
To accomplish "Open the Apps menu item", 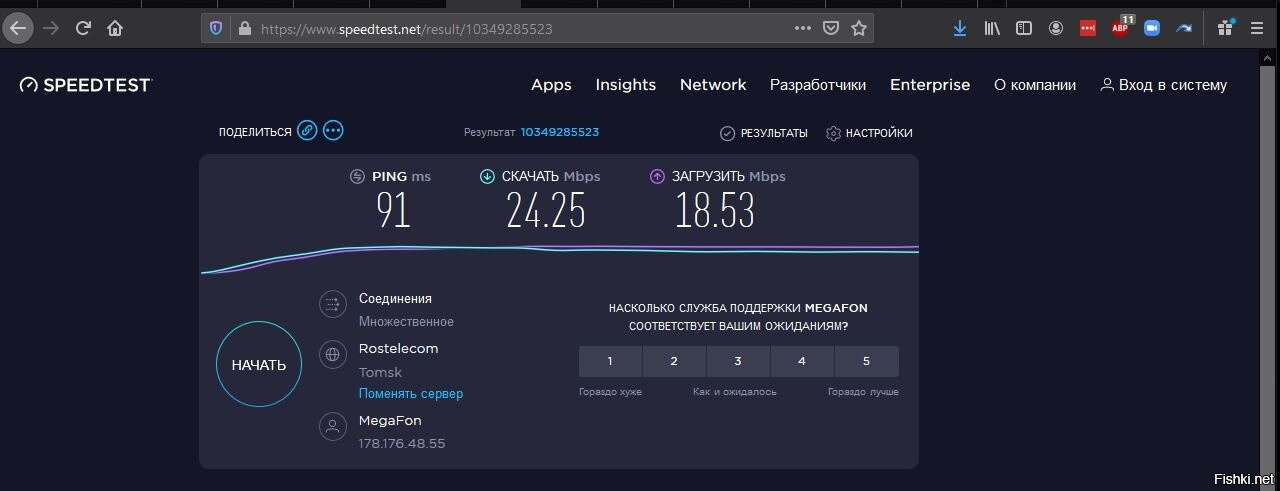I will [551, 85].
